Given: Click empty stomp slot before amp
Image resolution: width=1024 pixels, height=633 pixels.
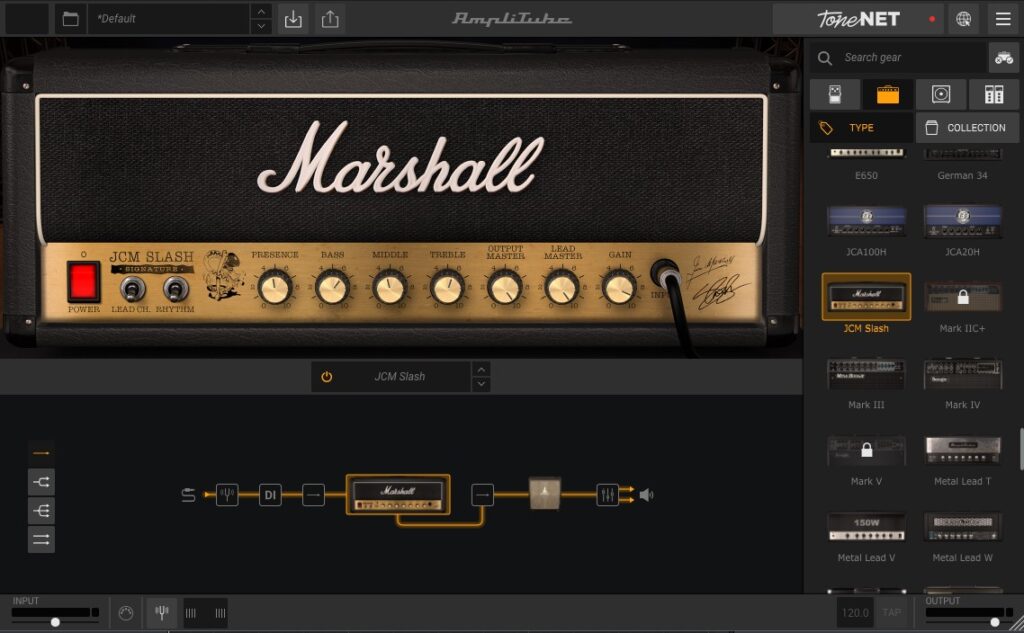Looking at the screenshot, I should (313, 495).
